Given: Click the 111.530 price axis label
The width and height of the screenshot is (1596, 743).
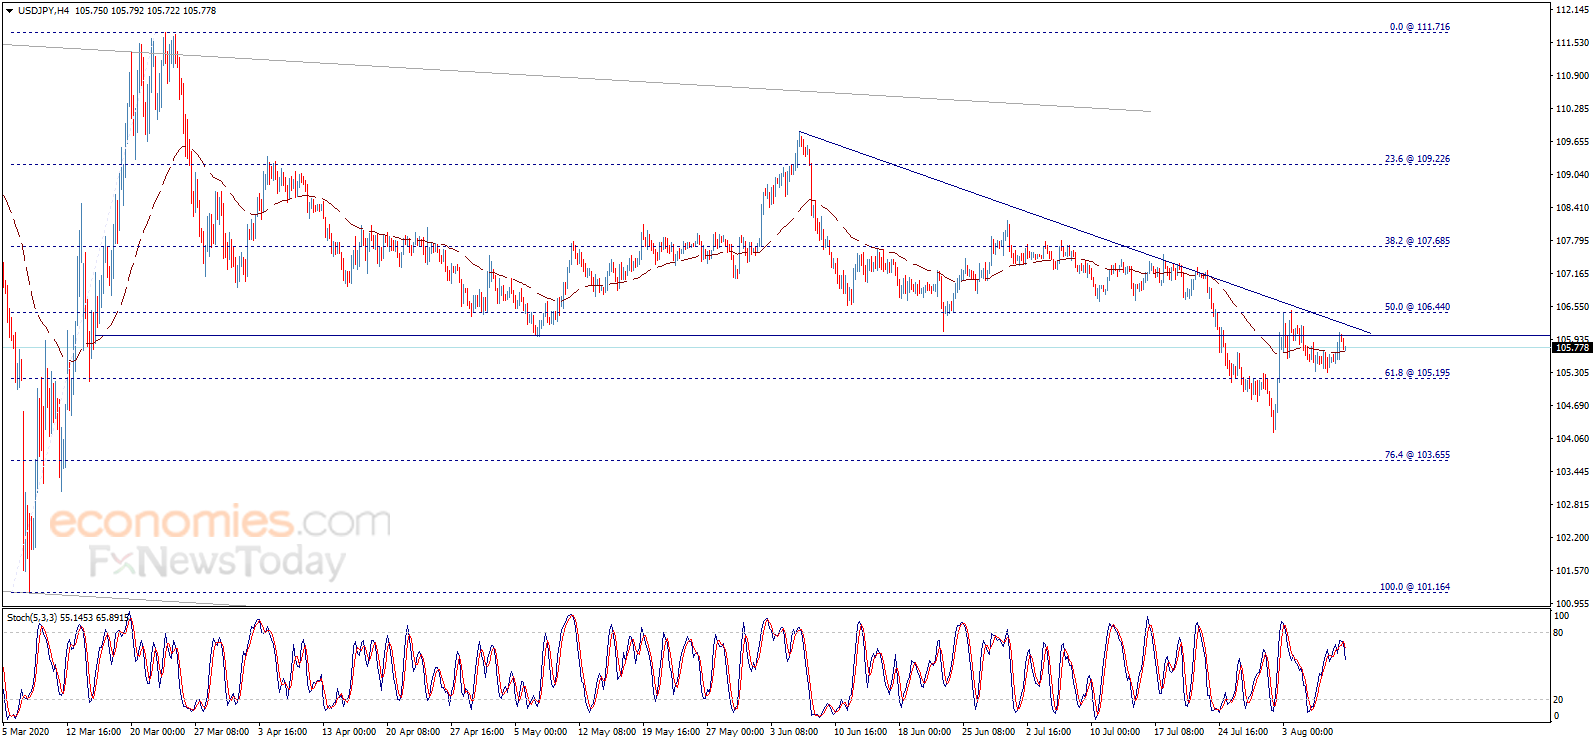Looking at the screenshot, I should 1572,43.
